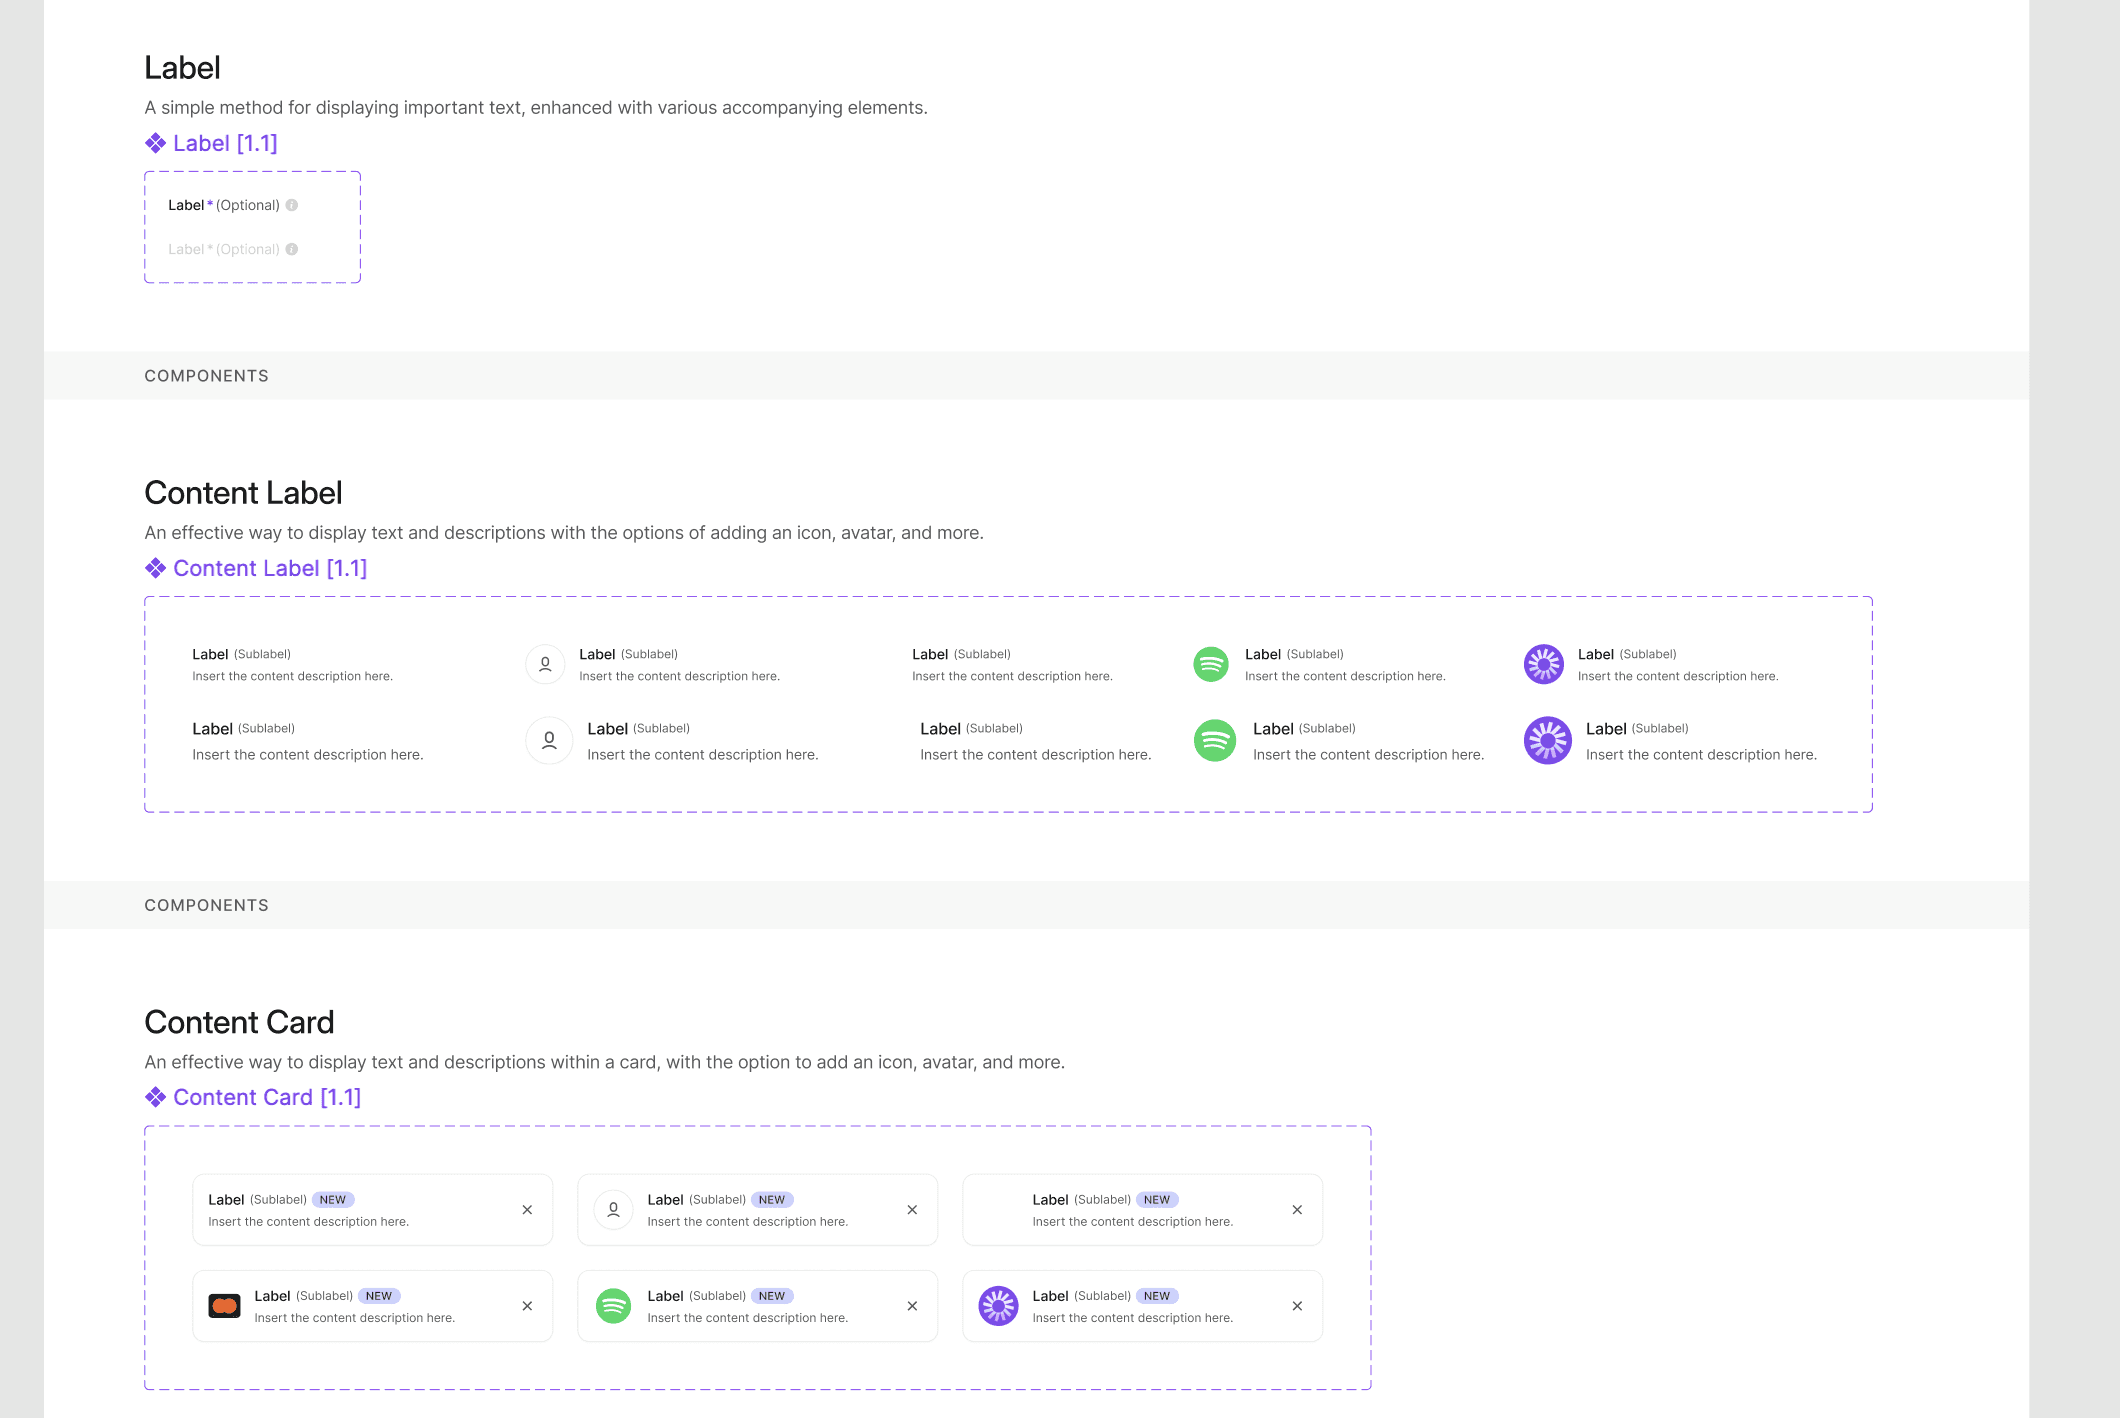Click the Spotify icon in Content Card
Image resolution: width=2120 pixels, height=1418 pixels.
tap(613, 1306)
